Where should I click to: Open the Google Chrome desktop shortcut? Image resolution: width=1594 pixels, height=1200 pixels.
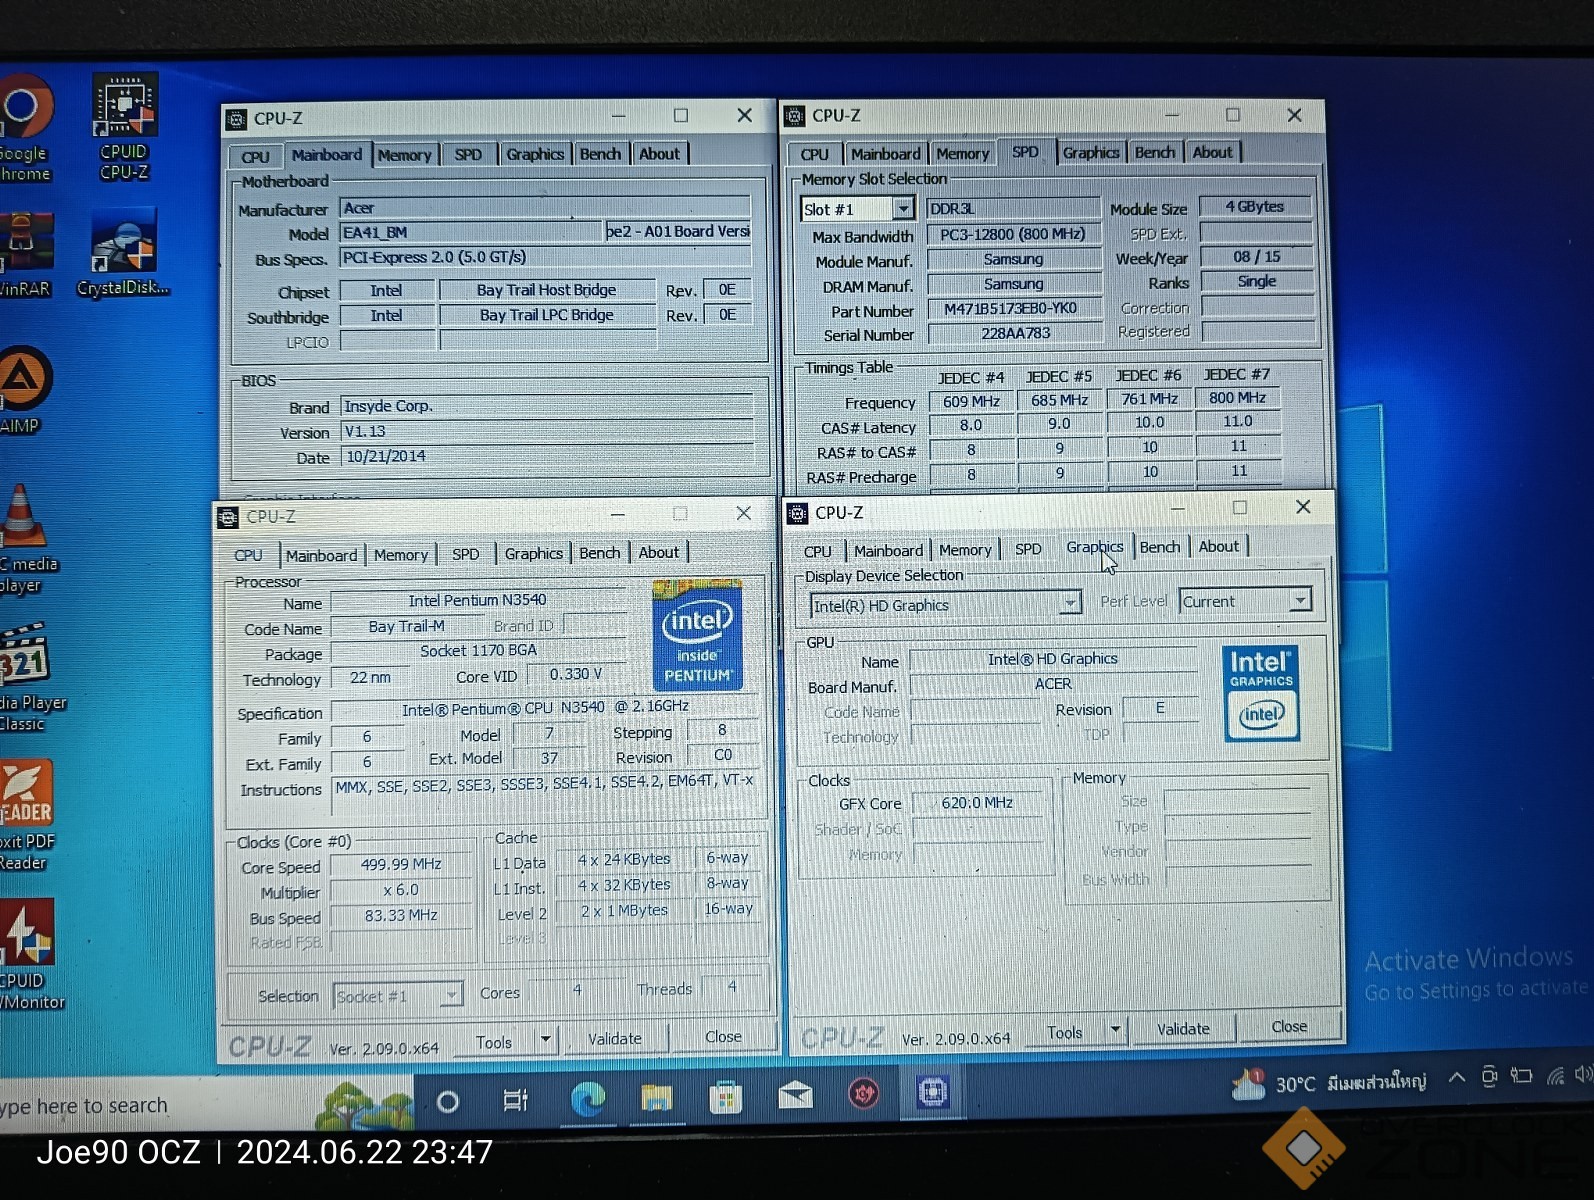click(x=24, y=128)
